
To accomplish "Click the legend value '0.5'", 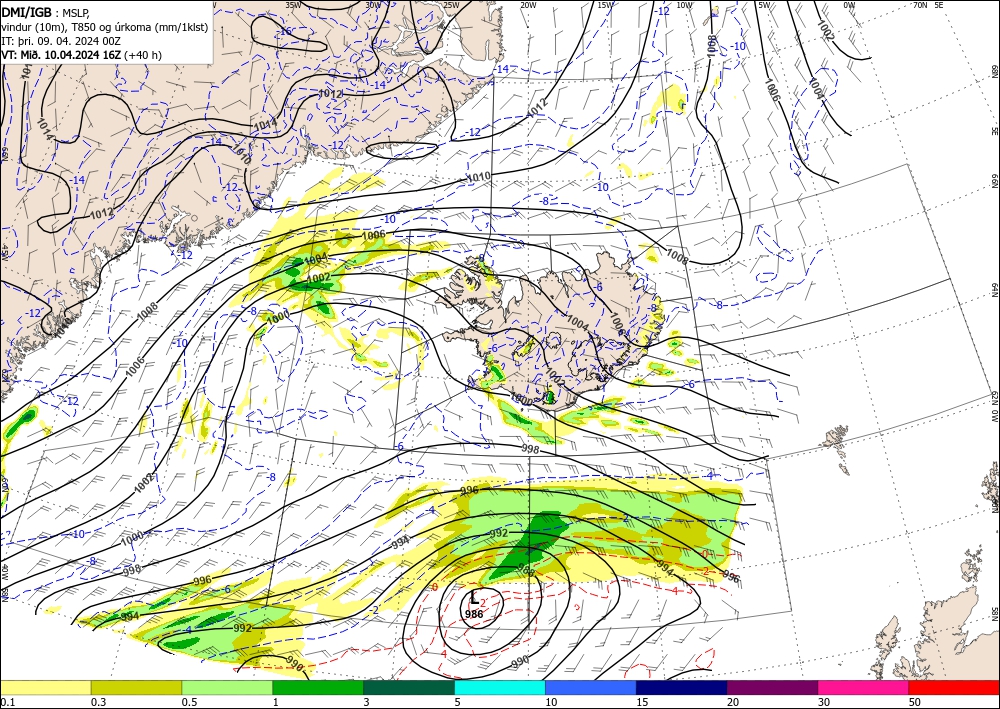I will click(189, 702).
